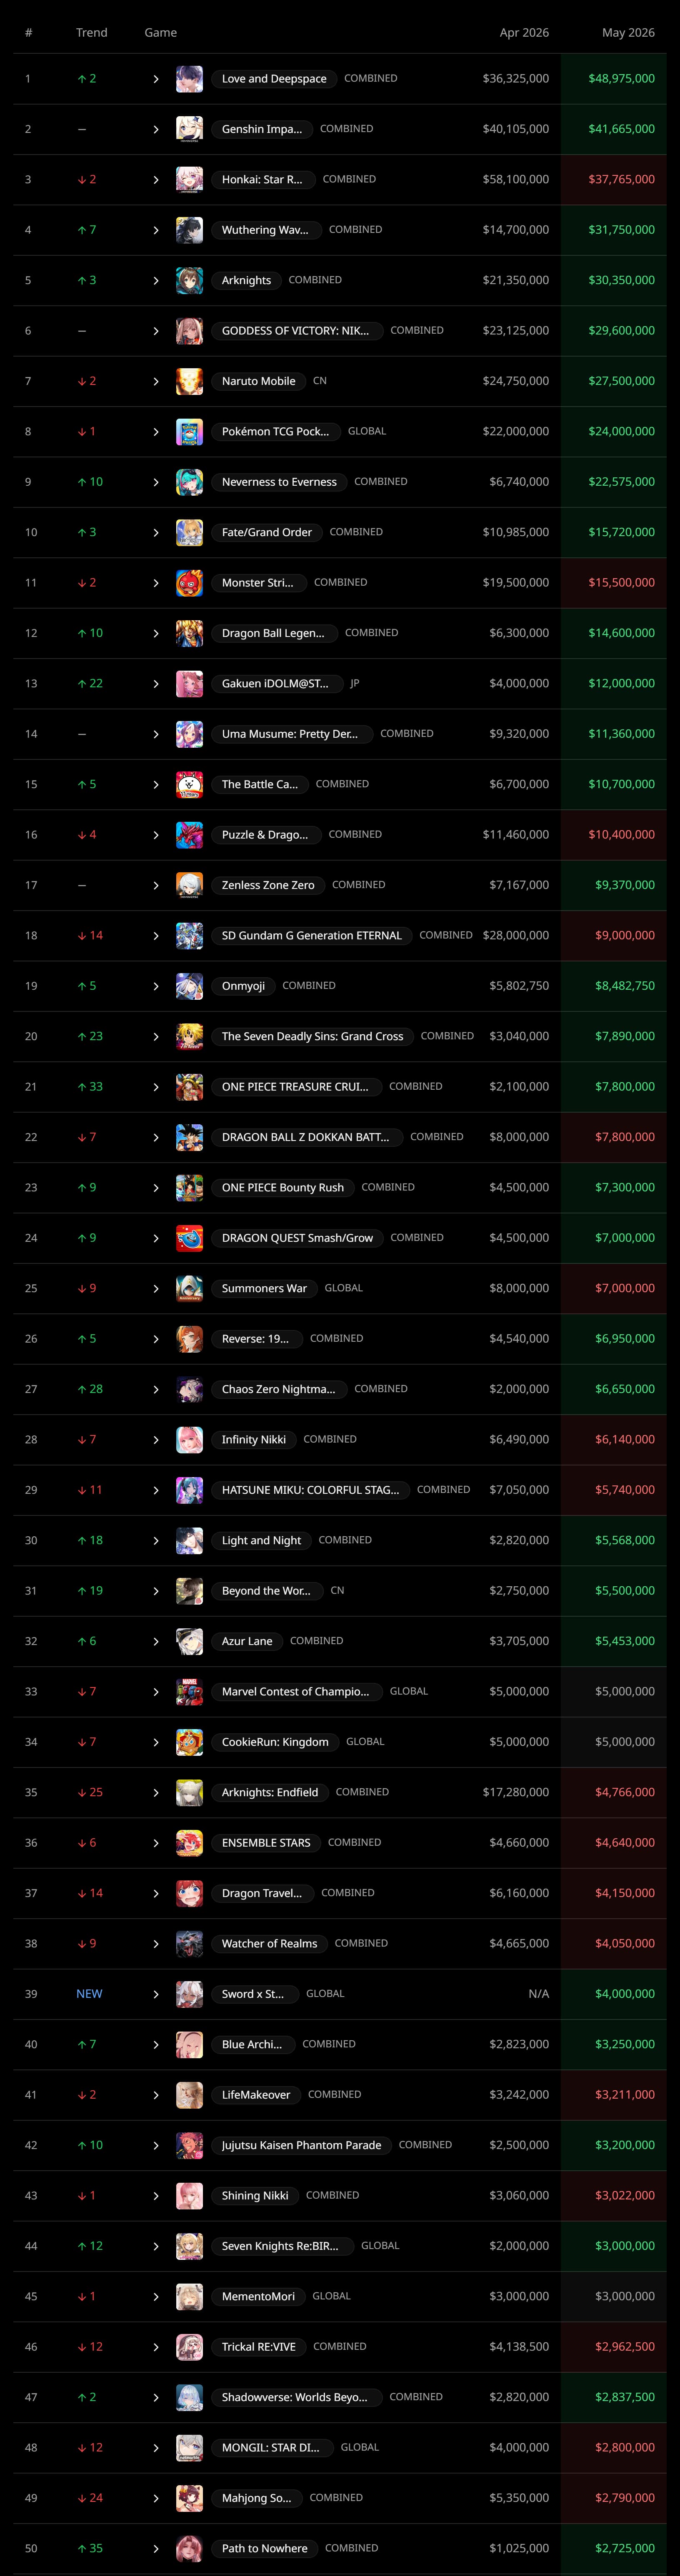Click the Naruto Mobile game icon
680x2576 pixels.
click(x=189, y=381)
